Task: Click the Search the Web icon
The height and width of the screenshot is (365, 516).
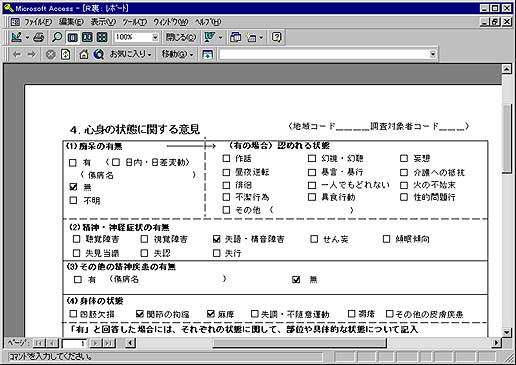Action: pos(99,54)
